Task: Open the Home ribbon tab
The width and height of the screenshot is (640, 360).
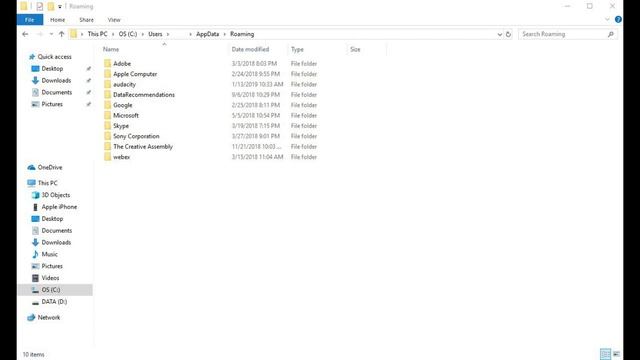Action: click(58, 20)
